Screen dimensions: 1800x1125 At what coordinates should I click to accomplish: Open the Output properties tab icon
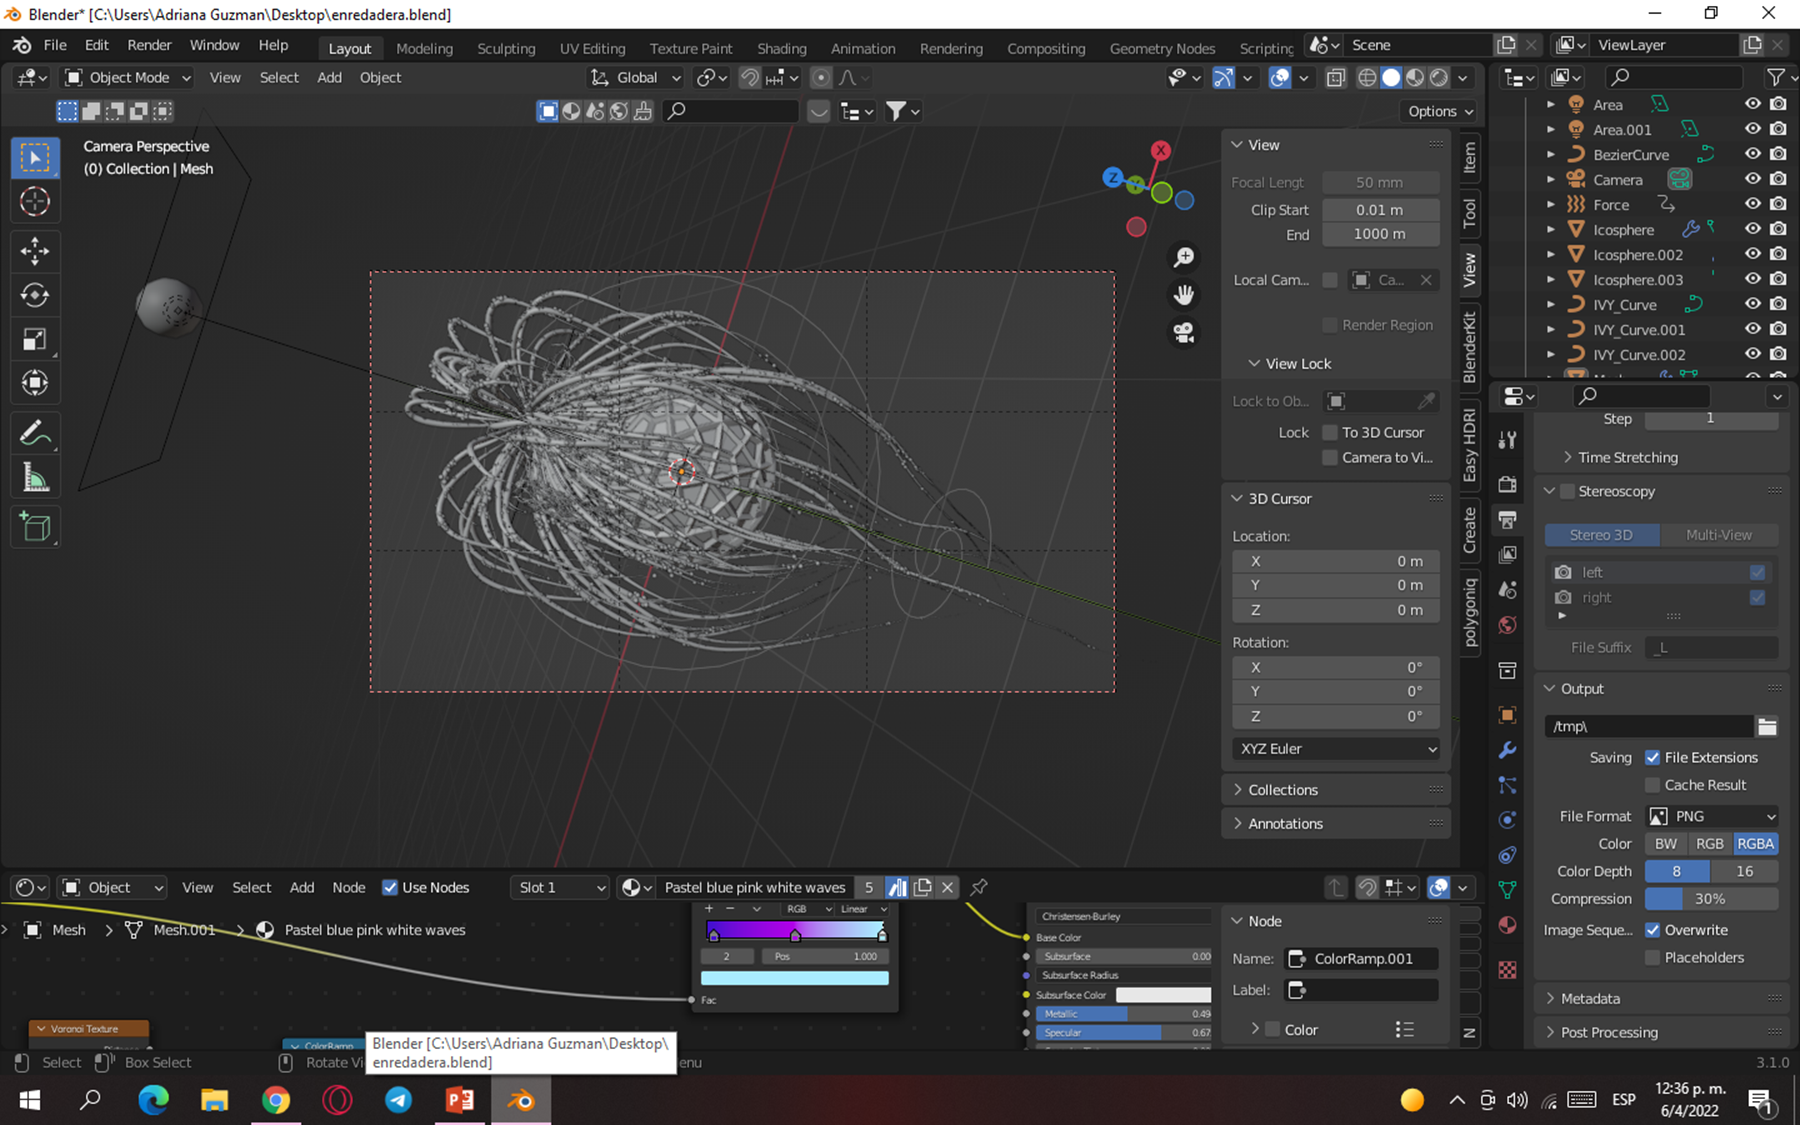pyautogui.click(x=1508, y=520)
